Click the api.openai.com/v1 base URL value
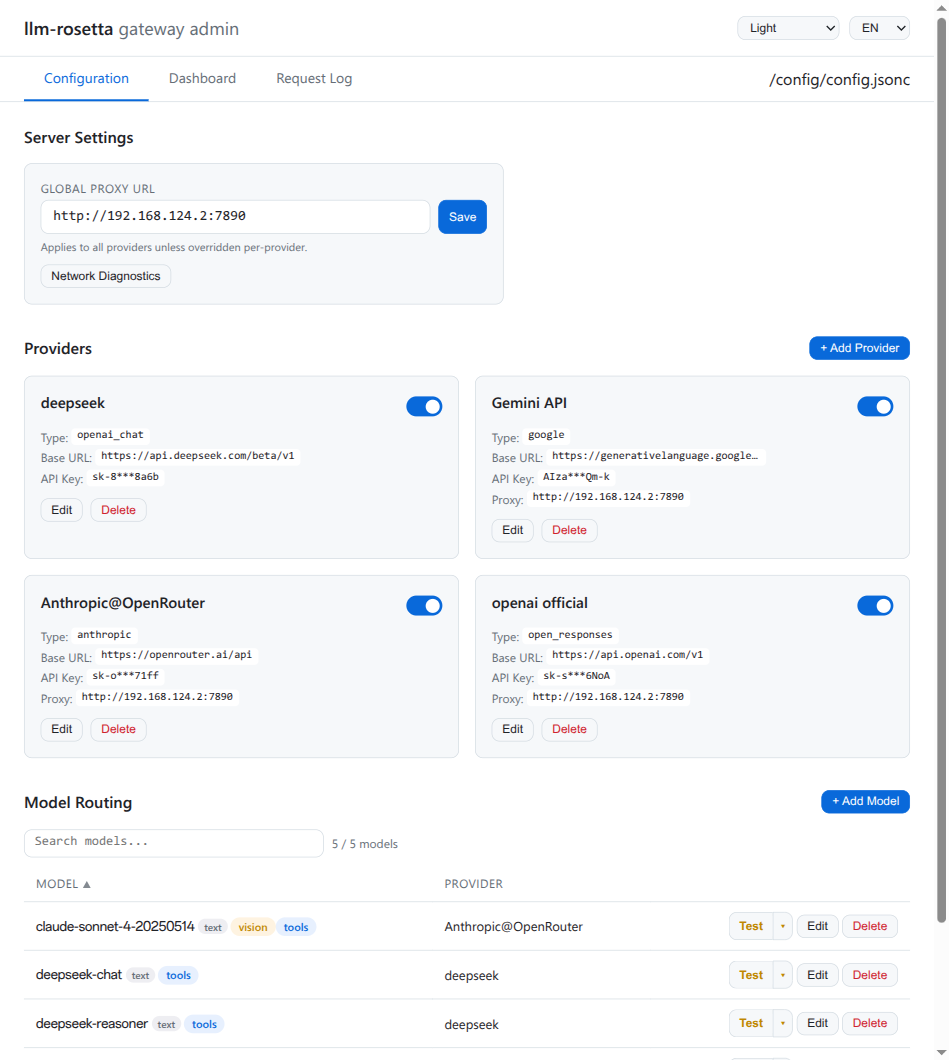This screenshot has height=1060, width=949. (x=627, y=655)
